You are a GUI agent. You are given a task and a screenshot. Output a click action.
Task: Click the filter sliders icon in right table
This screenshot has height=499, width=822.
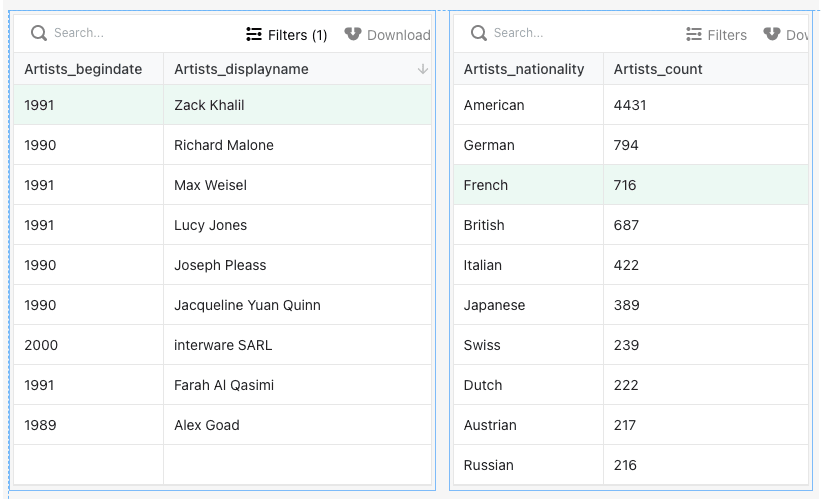click(x=694, y=34)
